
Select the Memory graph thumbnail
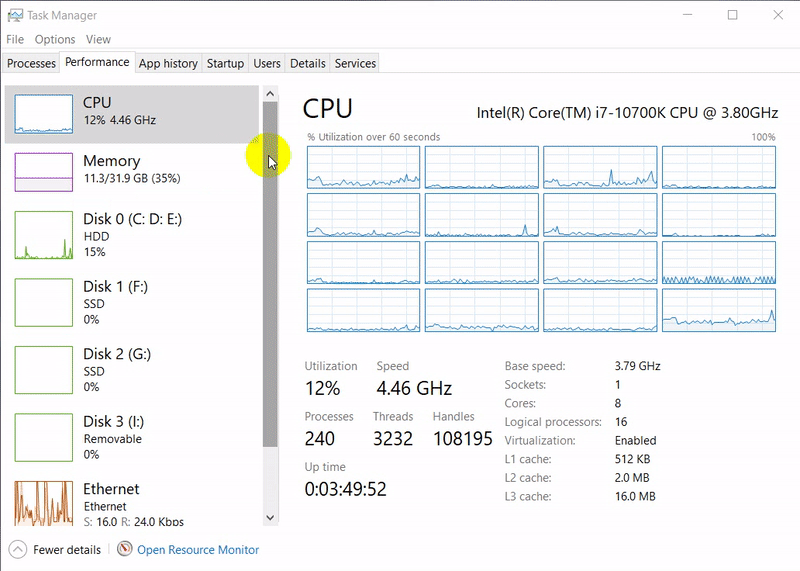tap(44, 172)
